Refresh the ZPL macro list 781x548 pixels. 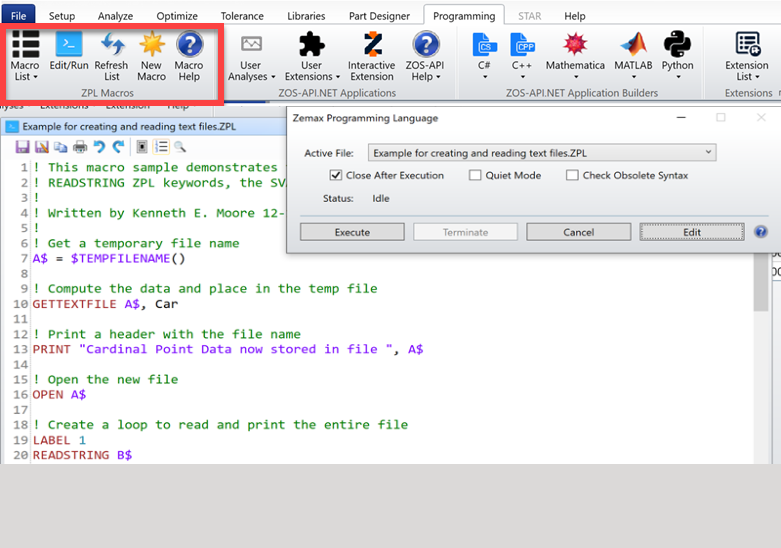pos(111,56)
